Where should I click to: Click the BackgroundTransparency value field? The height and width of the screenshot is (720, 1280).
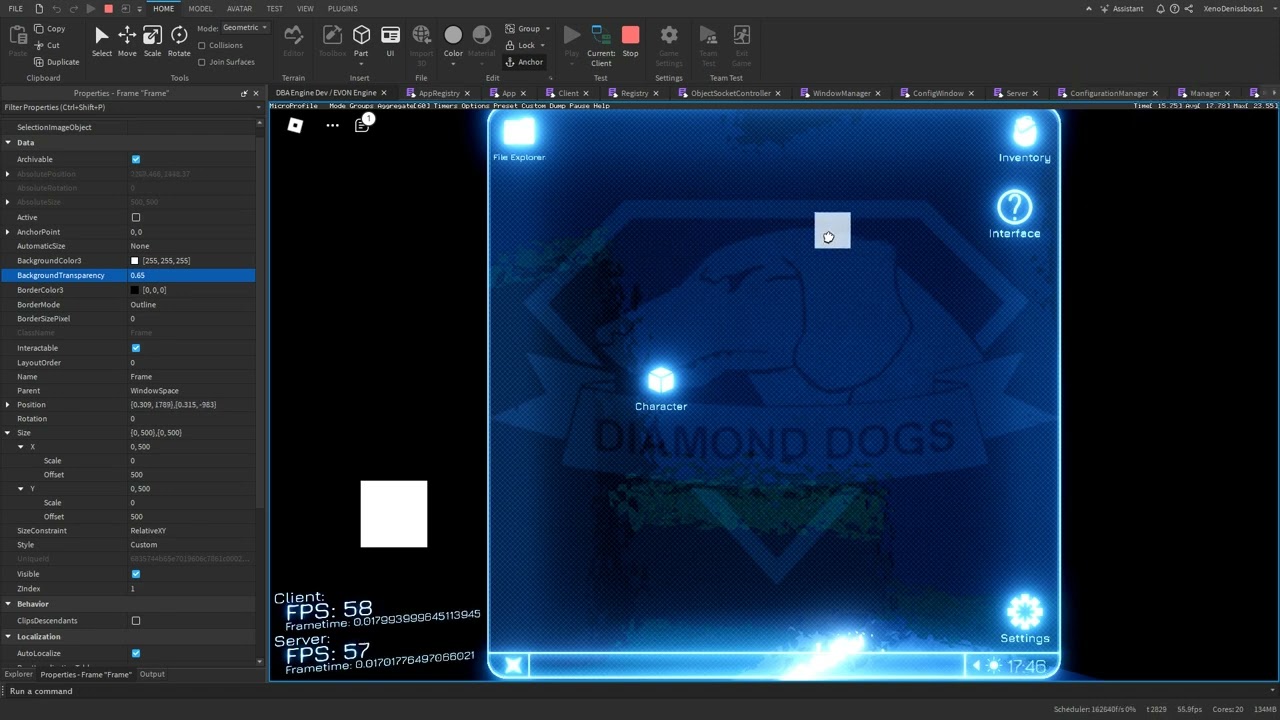pos(191,275)
